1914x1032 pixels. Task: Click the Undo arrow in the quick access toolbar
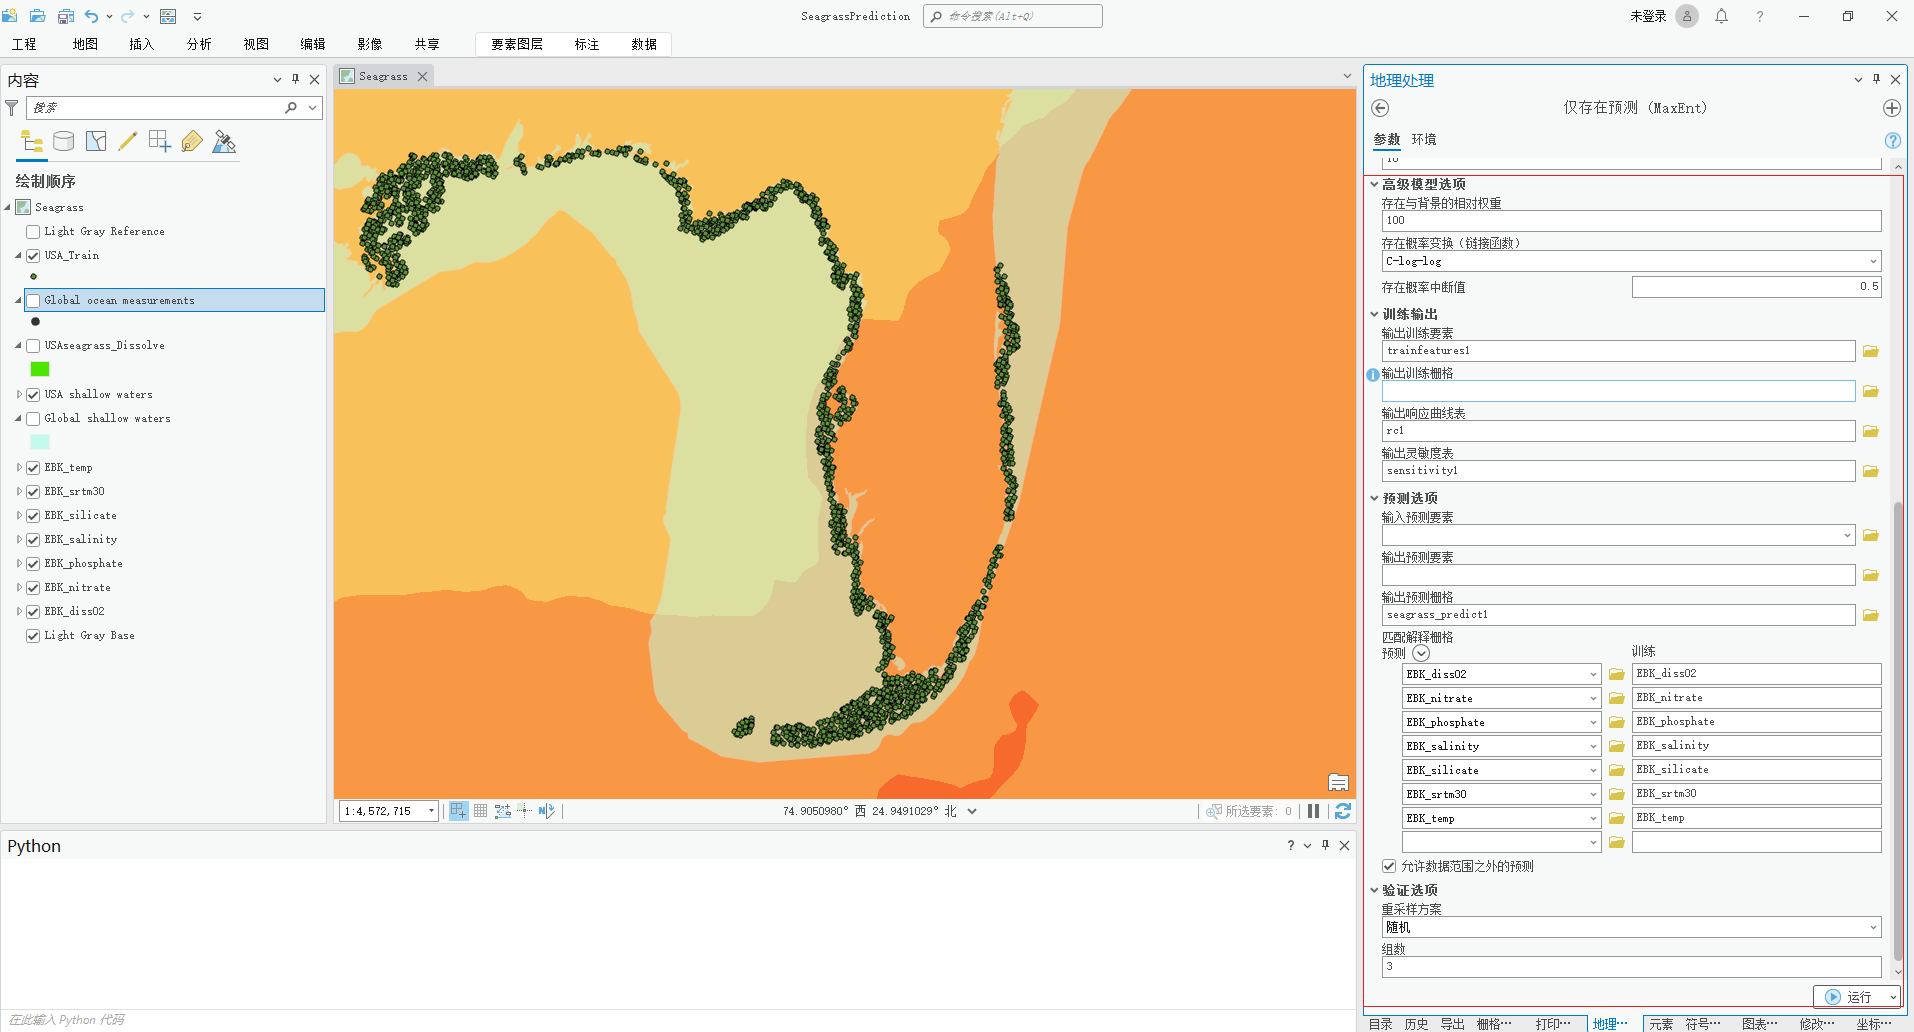pos(91,16)
